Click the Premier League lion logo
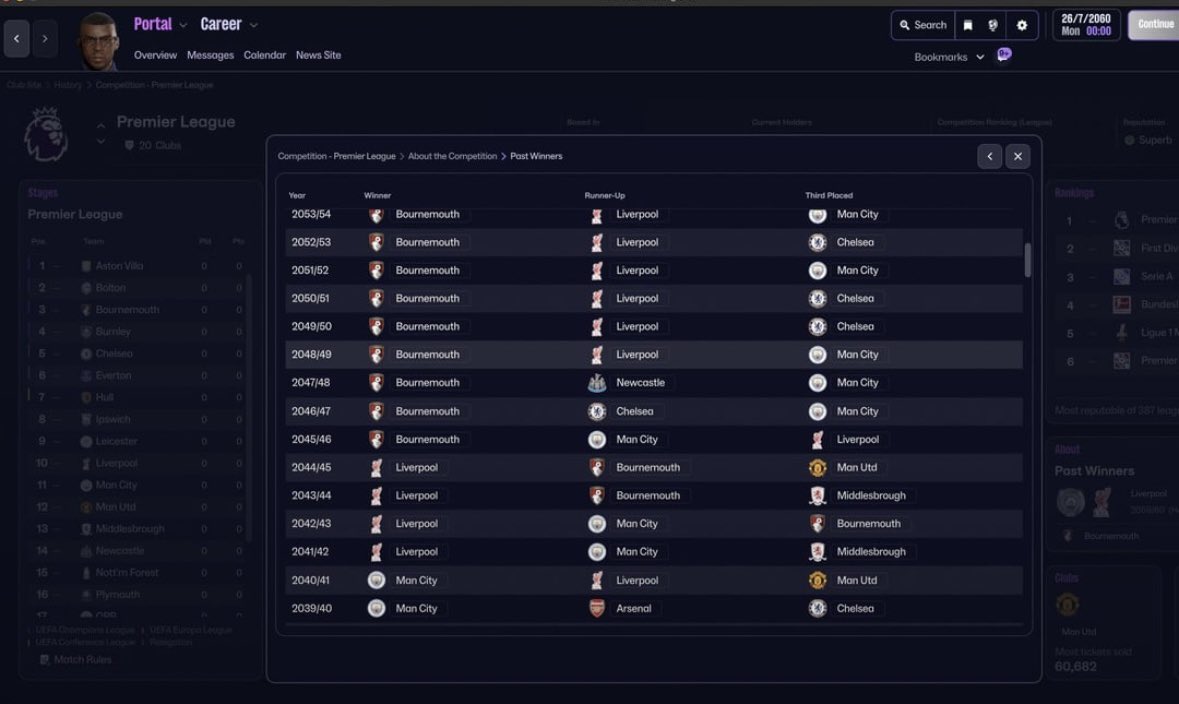 (46, 134)
